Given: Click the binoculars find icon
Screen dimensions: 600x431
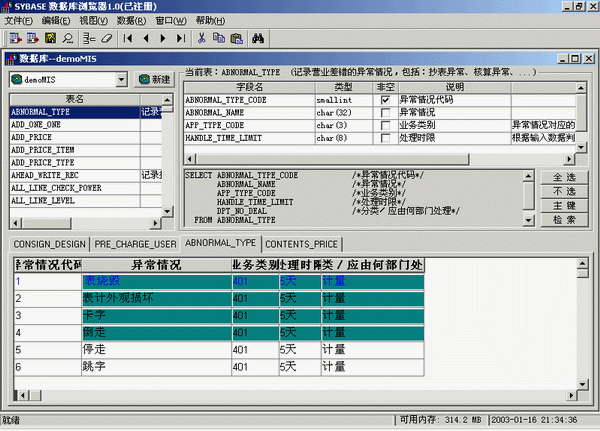Looking at the screenshot, I should tap(257, 38).
